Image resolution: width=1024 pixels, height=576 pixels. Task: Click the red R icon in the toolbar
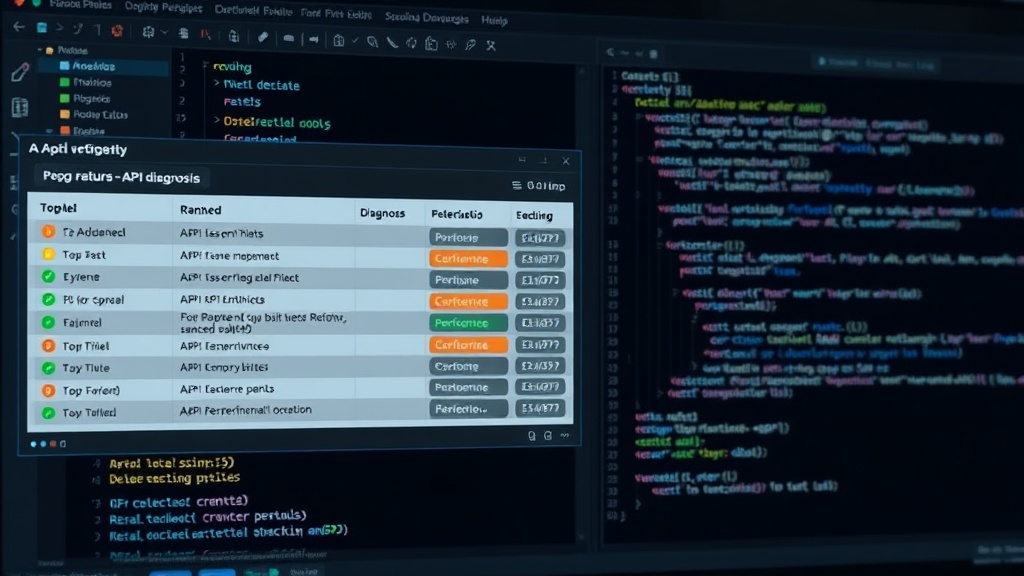point(206,35)
